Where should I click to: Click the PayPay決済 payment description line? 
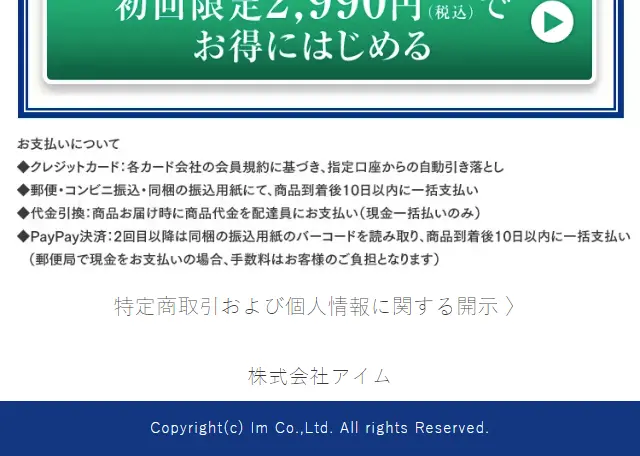point(324,236)
